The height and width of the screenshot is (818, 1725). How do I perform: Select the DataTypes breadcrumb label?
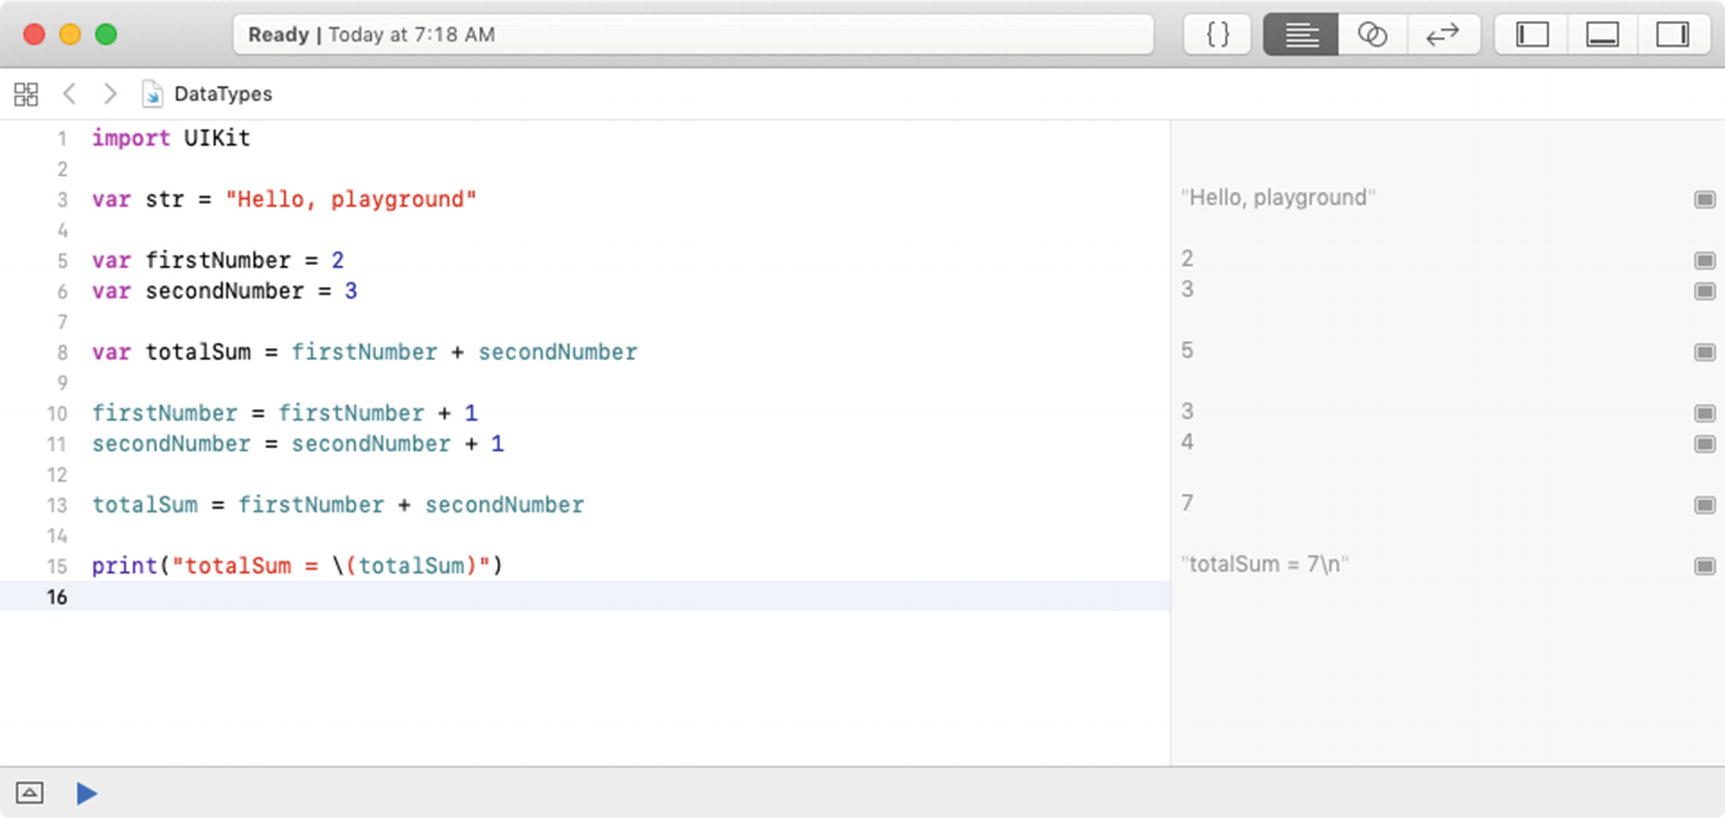(x=223, y=94)
